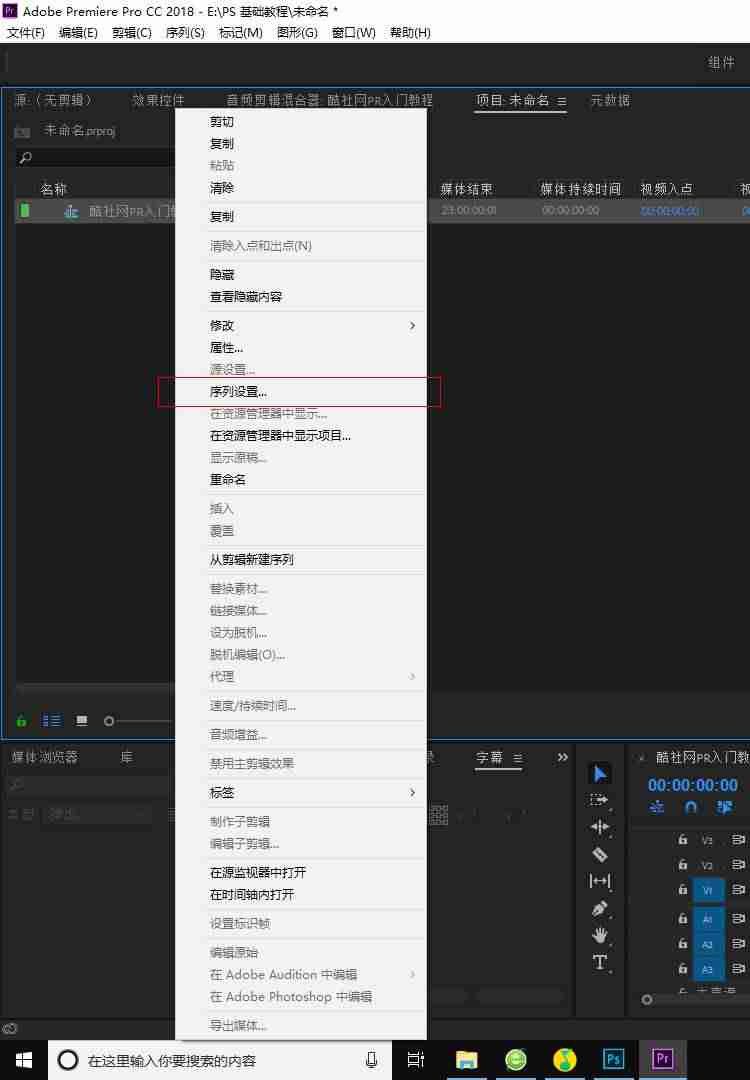Toggle track lock on A1
This screenshot has width=750, height=1080.
coord(683,918)
